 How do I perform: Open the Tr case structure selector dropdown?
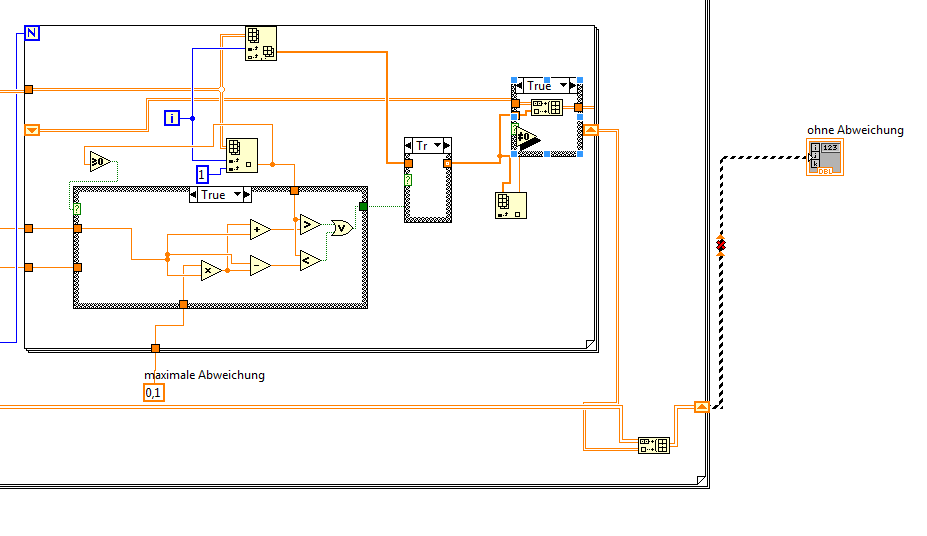coord(437,145)
